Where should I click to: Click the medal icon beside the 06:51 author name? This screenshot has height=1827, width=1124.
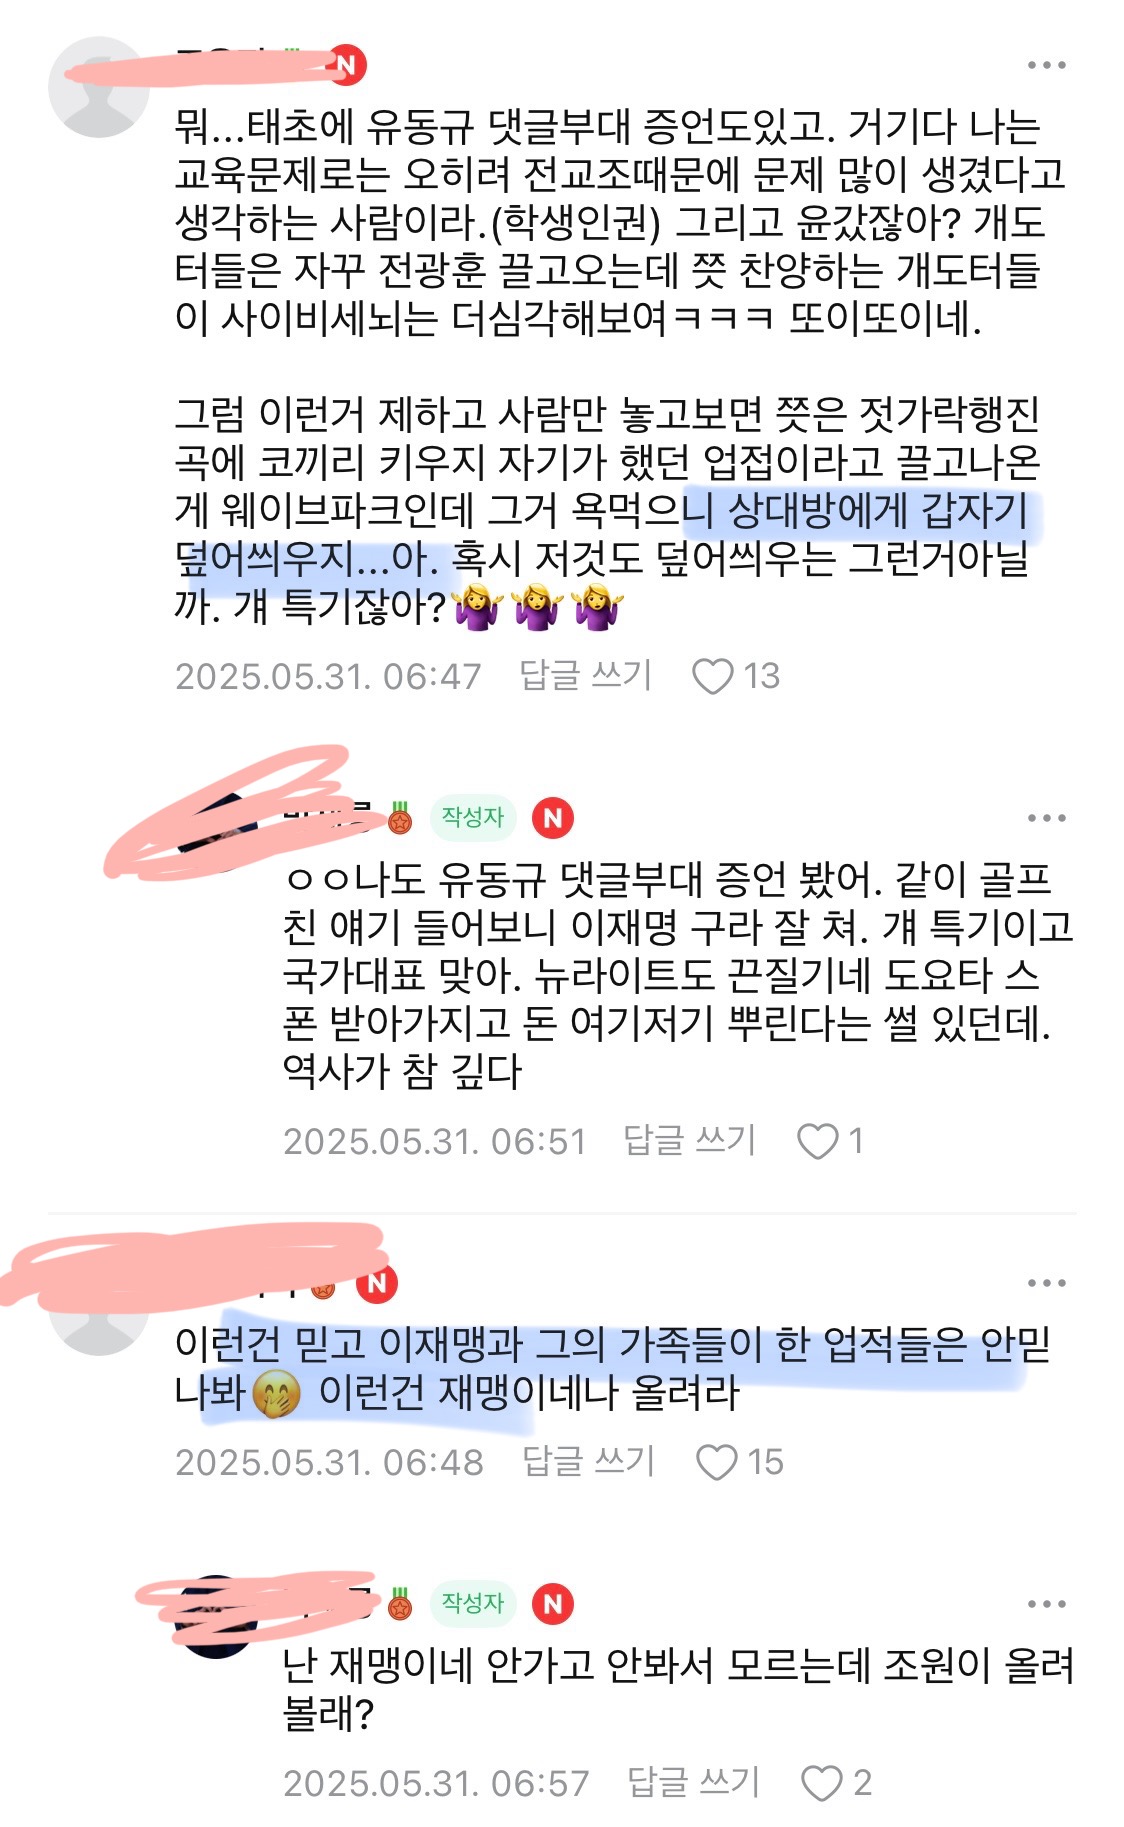click(400, 818)
